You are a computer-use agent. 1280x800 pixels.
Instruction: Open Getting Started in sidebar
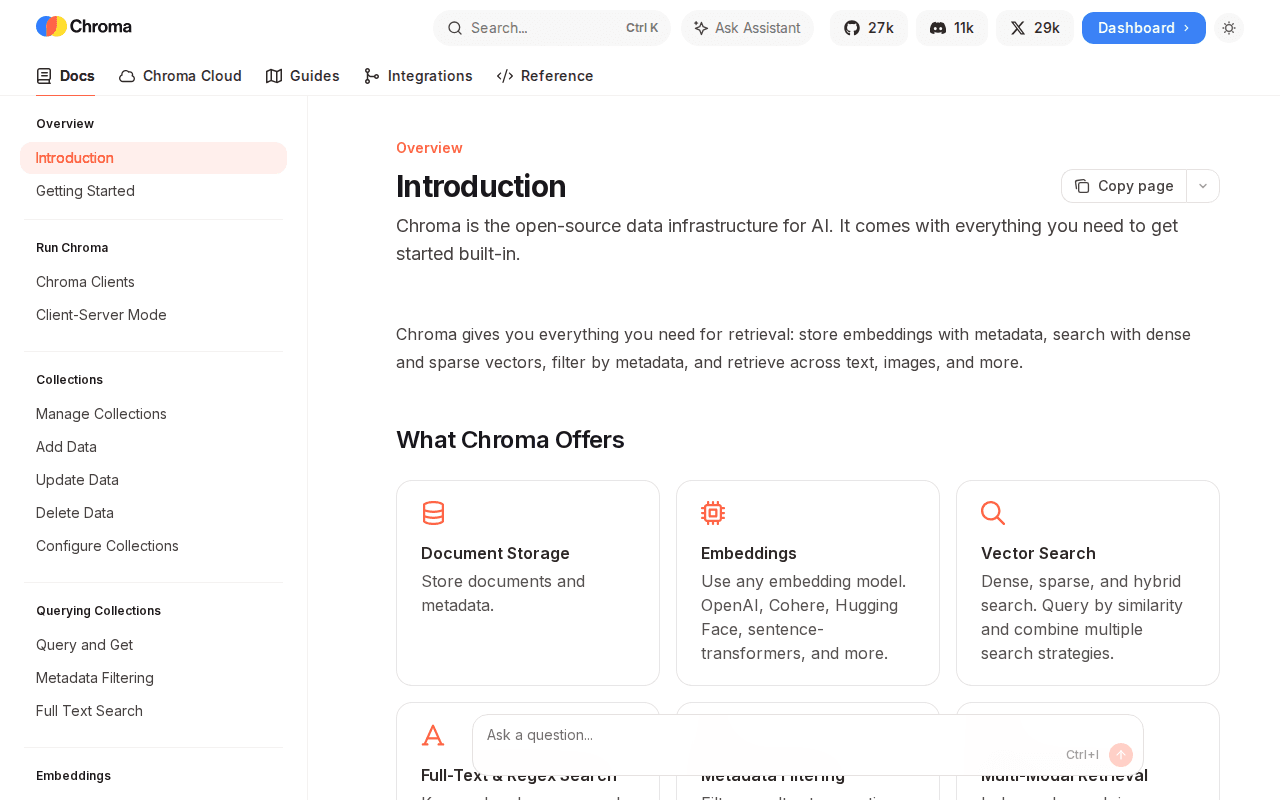(x=85, y=191)
